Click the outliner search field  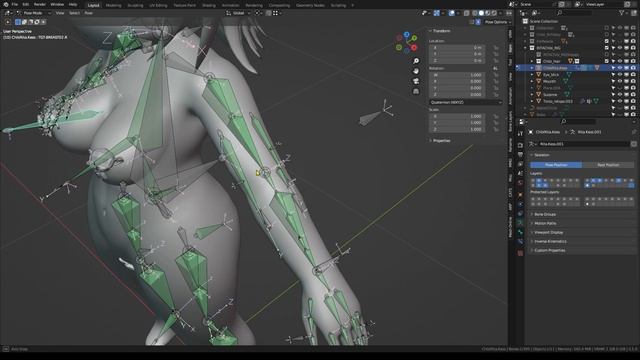(x=576, y=13)
